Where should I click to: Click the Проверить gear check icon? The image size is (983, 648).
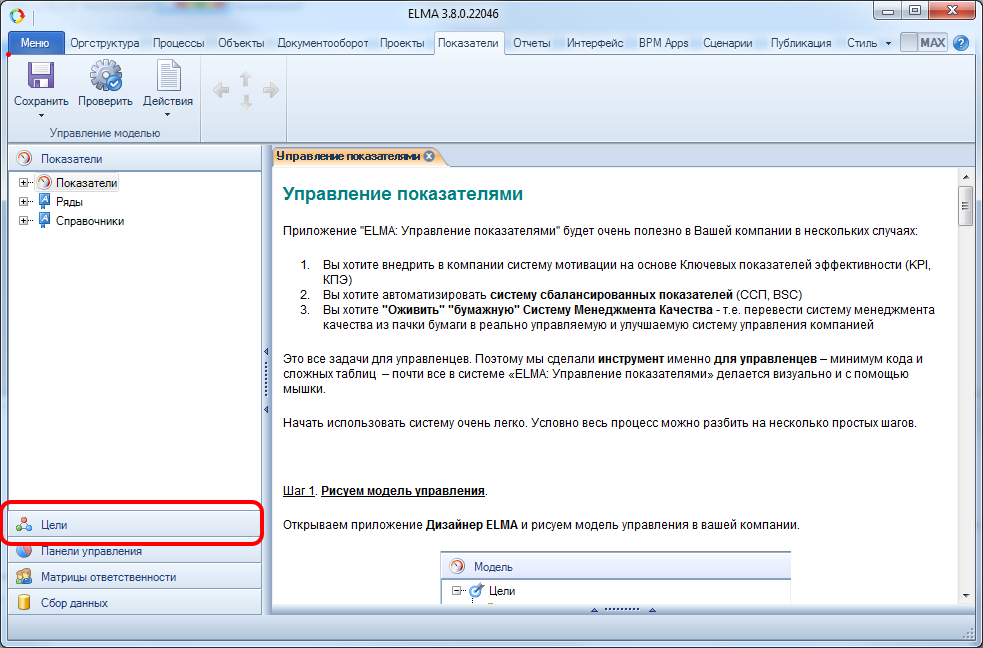(105, 76)
